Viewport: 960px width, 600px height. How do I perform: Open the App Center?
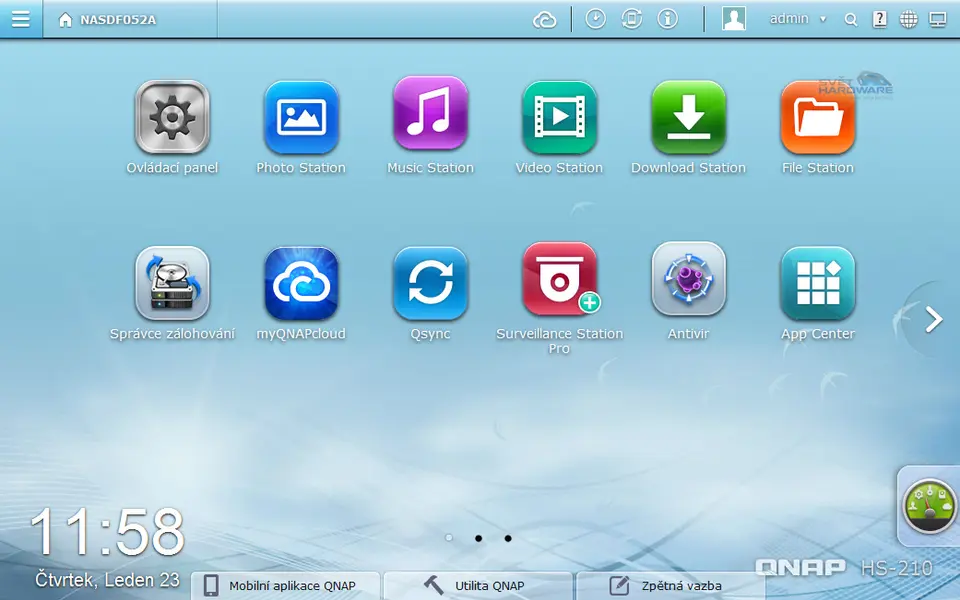(817, 284)
